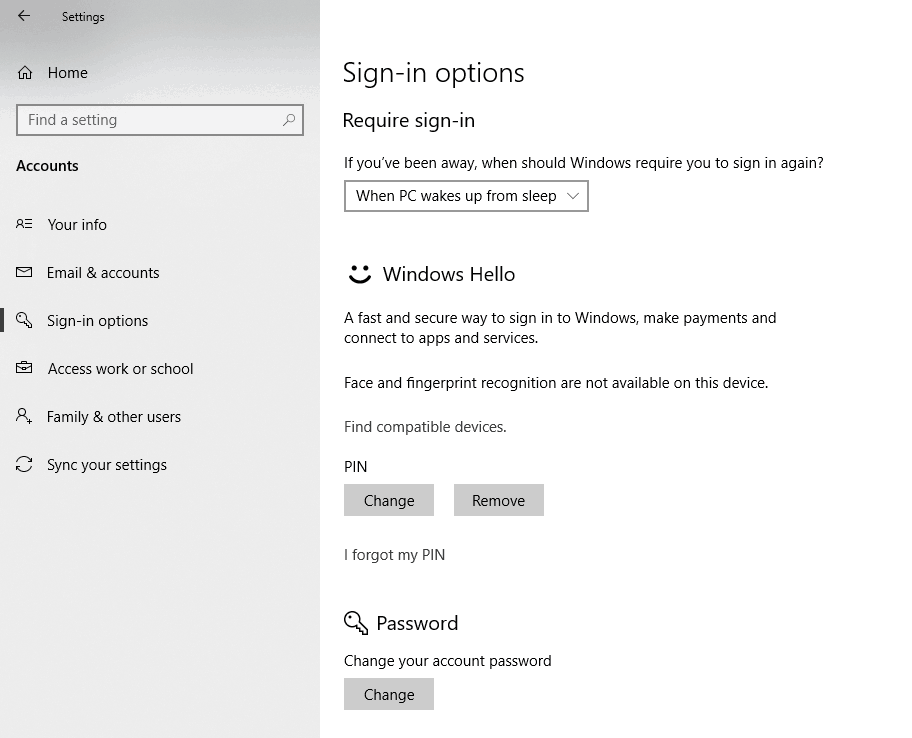Click the Settings window title

[83, 17]
